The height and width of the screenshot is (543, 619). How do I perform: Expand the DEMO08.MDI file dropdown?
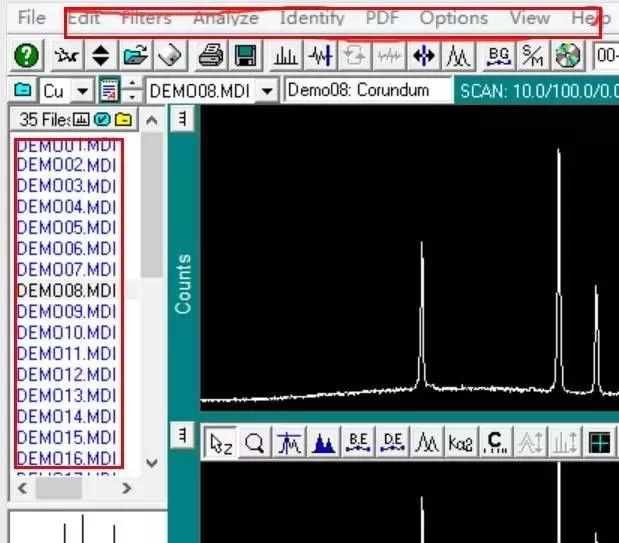tap(267, 92)
